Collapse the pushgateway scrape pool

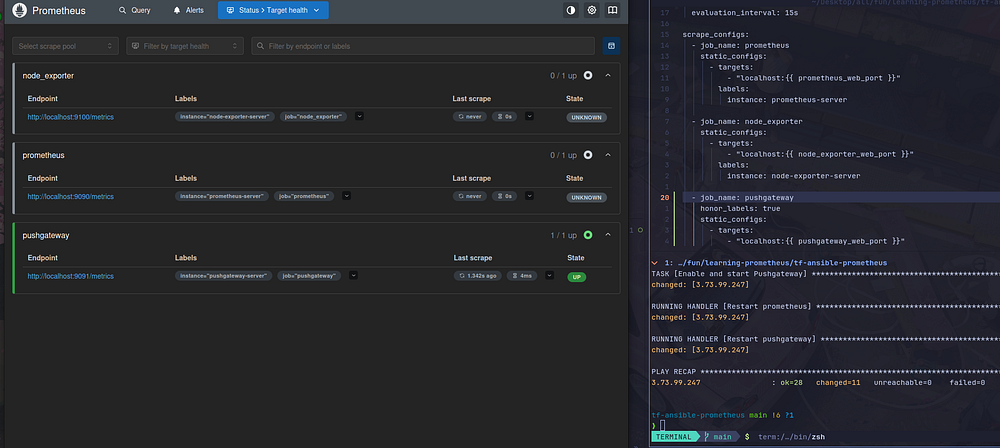[608, 235]
